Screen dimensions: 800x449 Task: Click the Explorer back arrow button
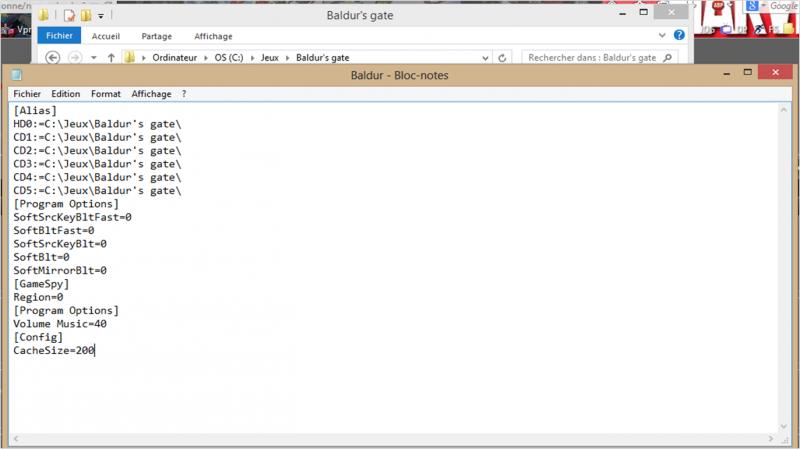[53, 58]
